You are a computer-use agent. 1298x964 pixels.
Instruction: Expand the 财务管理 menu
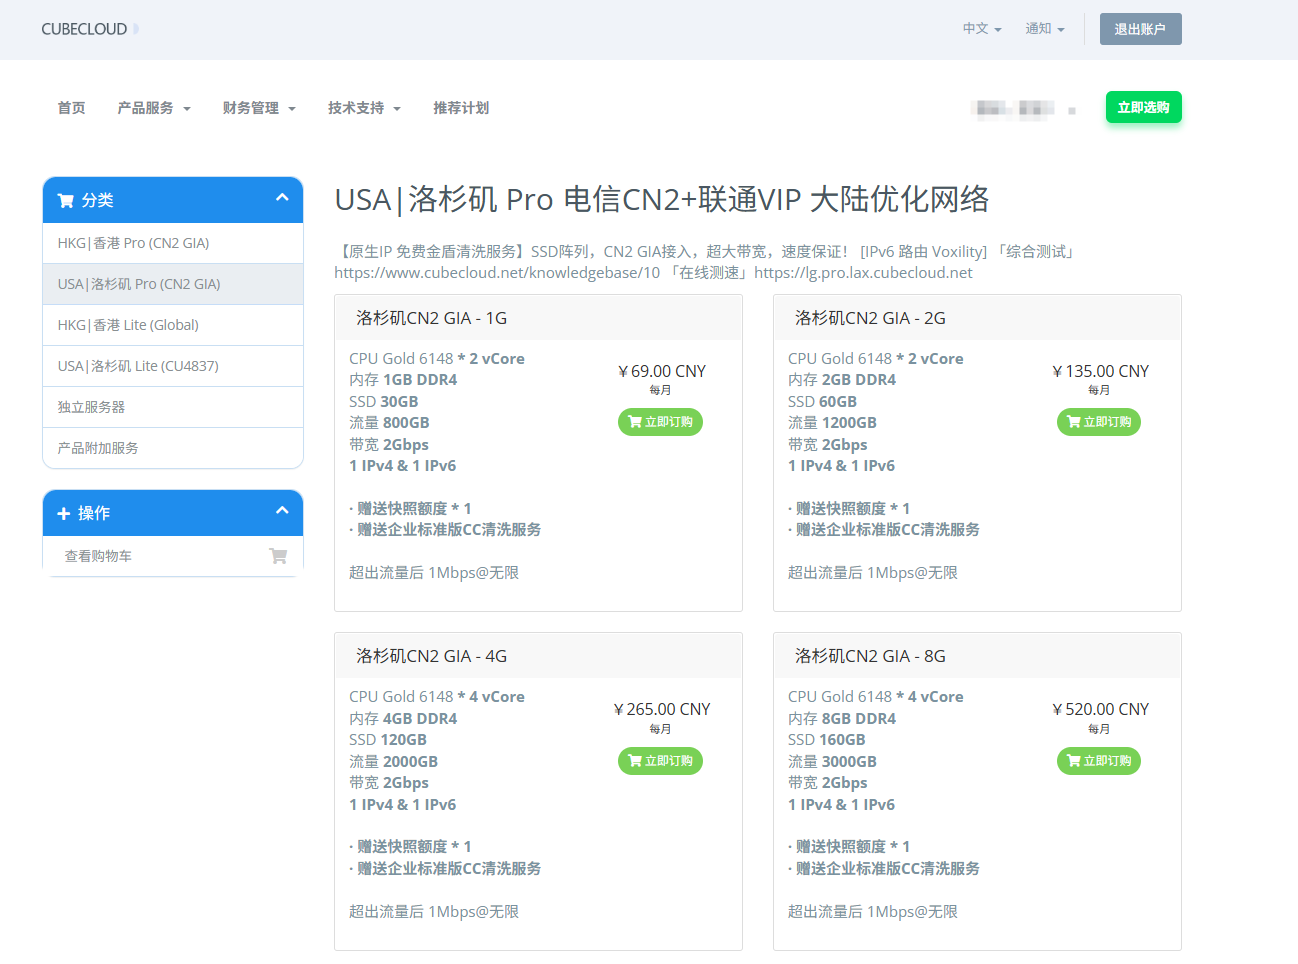point(259,108)
